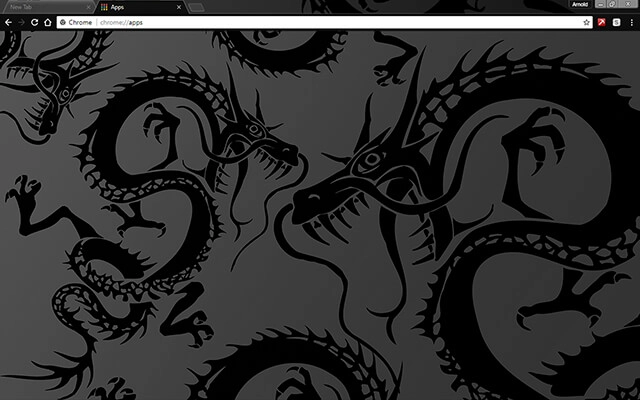
Task: Go back with the back arrow
Action: click(8, 22)
